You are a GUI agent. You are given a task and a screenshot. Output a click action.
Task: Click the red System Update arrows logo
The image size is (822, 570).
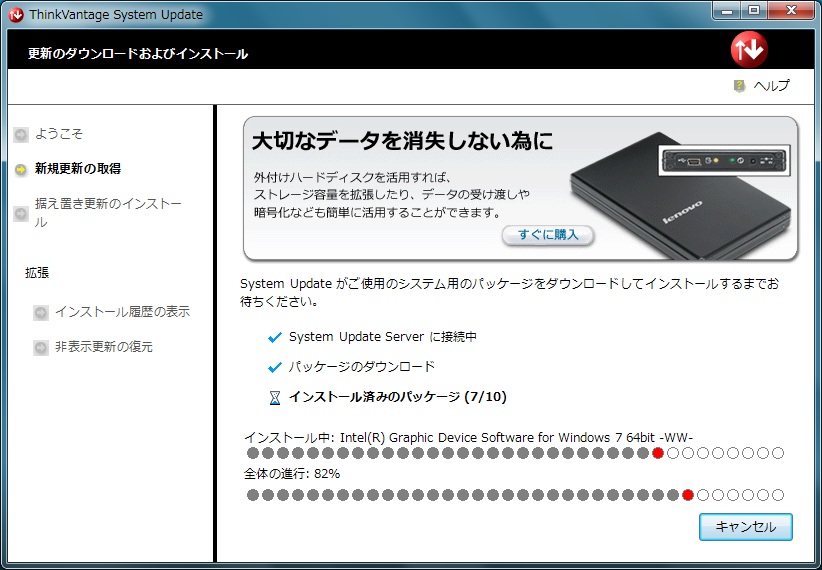[x=749, y=49]
